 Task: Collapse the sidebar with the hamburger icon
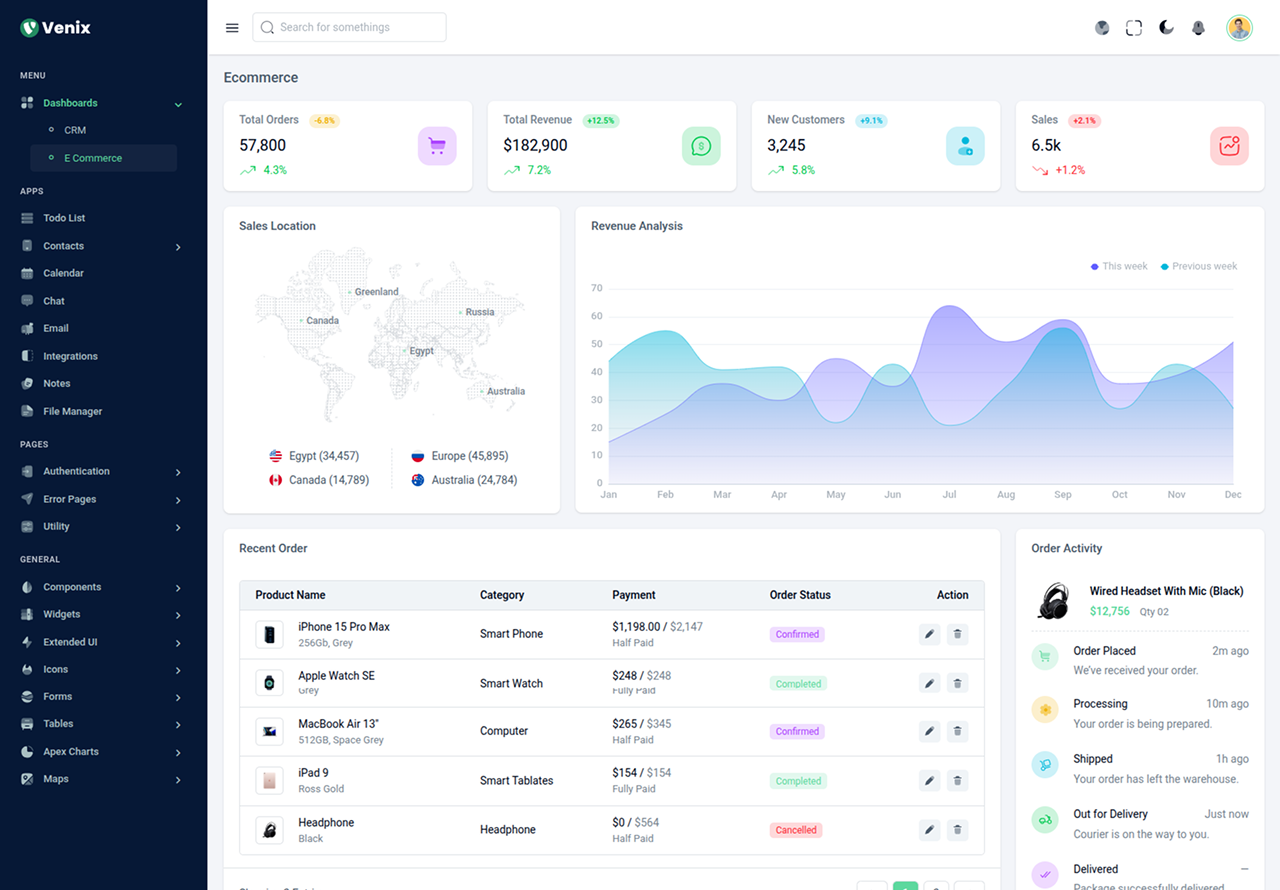tap(232, 27)
